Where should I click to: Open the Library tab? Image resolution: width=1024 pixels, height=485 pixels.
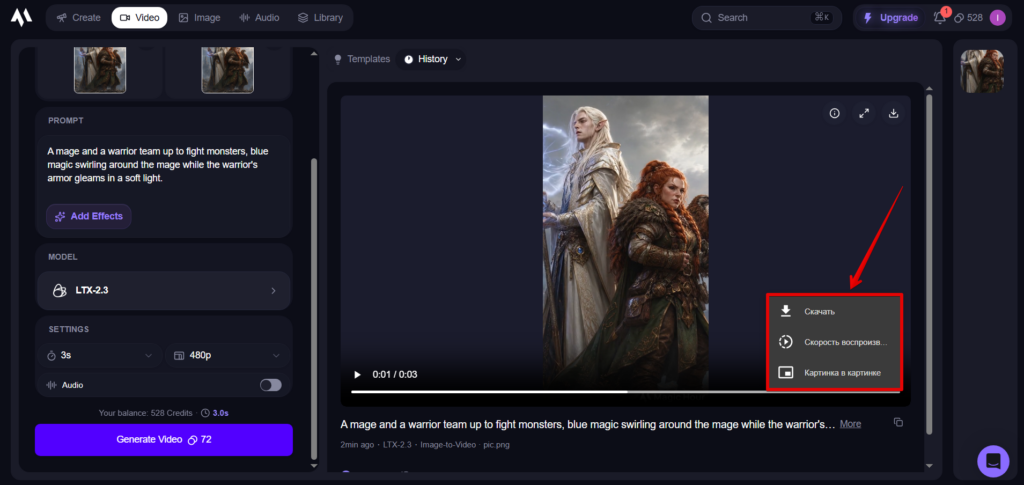[x=320, y=18]
